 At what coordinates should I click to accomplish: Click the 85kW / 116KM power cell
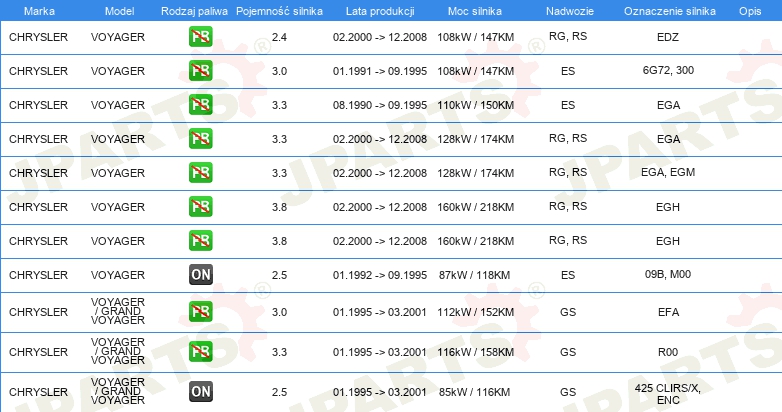coord(474,392)
